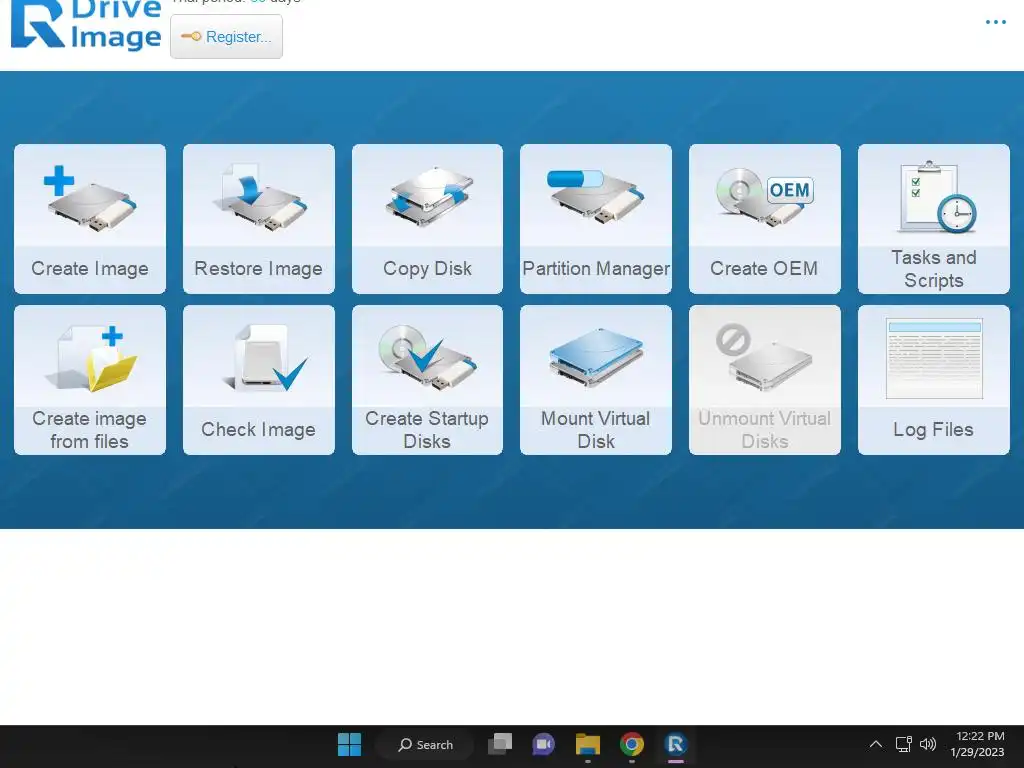Open network status tray icon
Viewport: 1024px width, 768px height.
pyautogui.click(x=903, y=744)
